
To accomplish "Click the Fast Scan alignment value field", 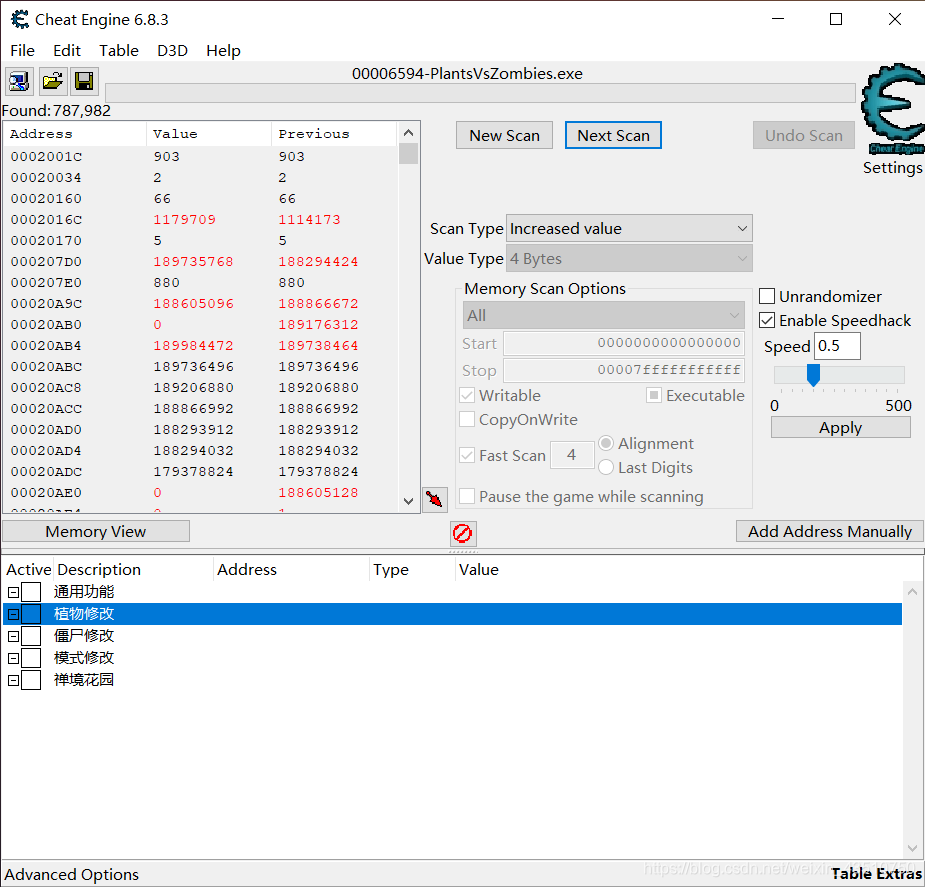I will 572,455.
